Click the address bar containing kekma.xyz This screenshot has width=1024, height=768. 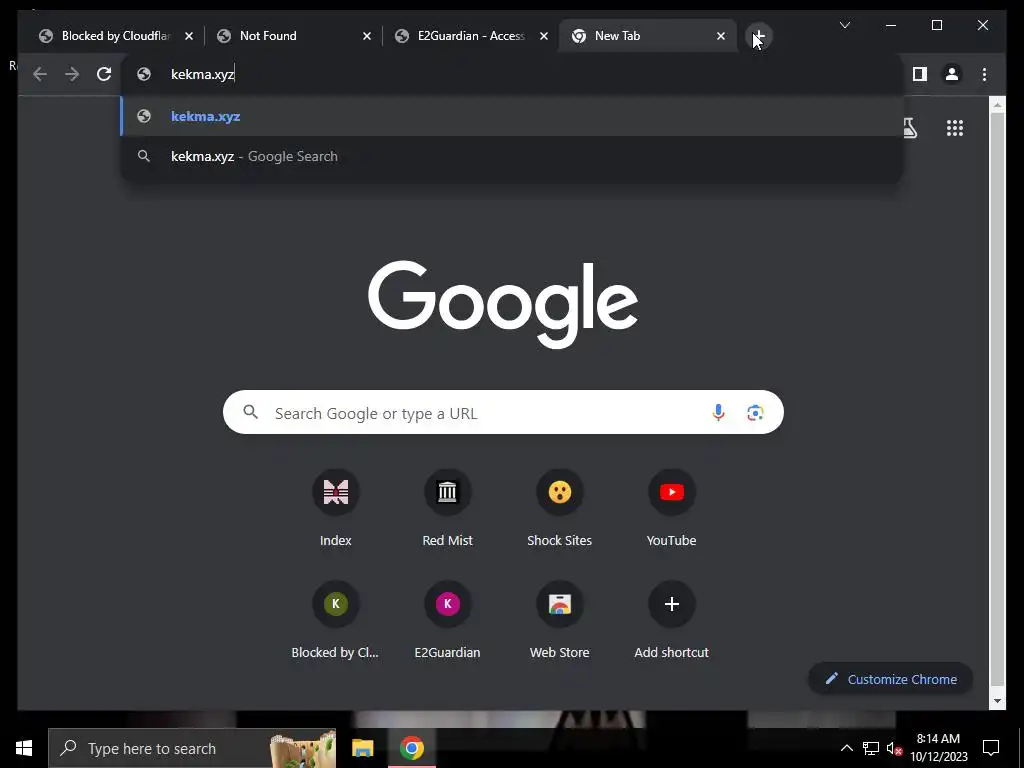click(512, 74)
